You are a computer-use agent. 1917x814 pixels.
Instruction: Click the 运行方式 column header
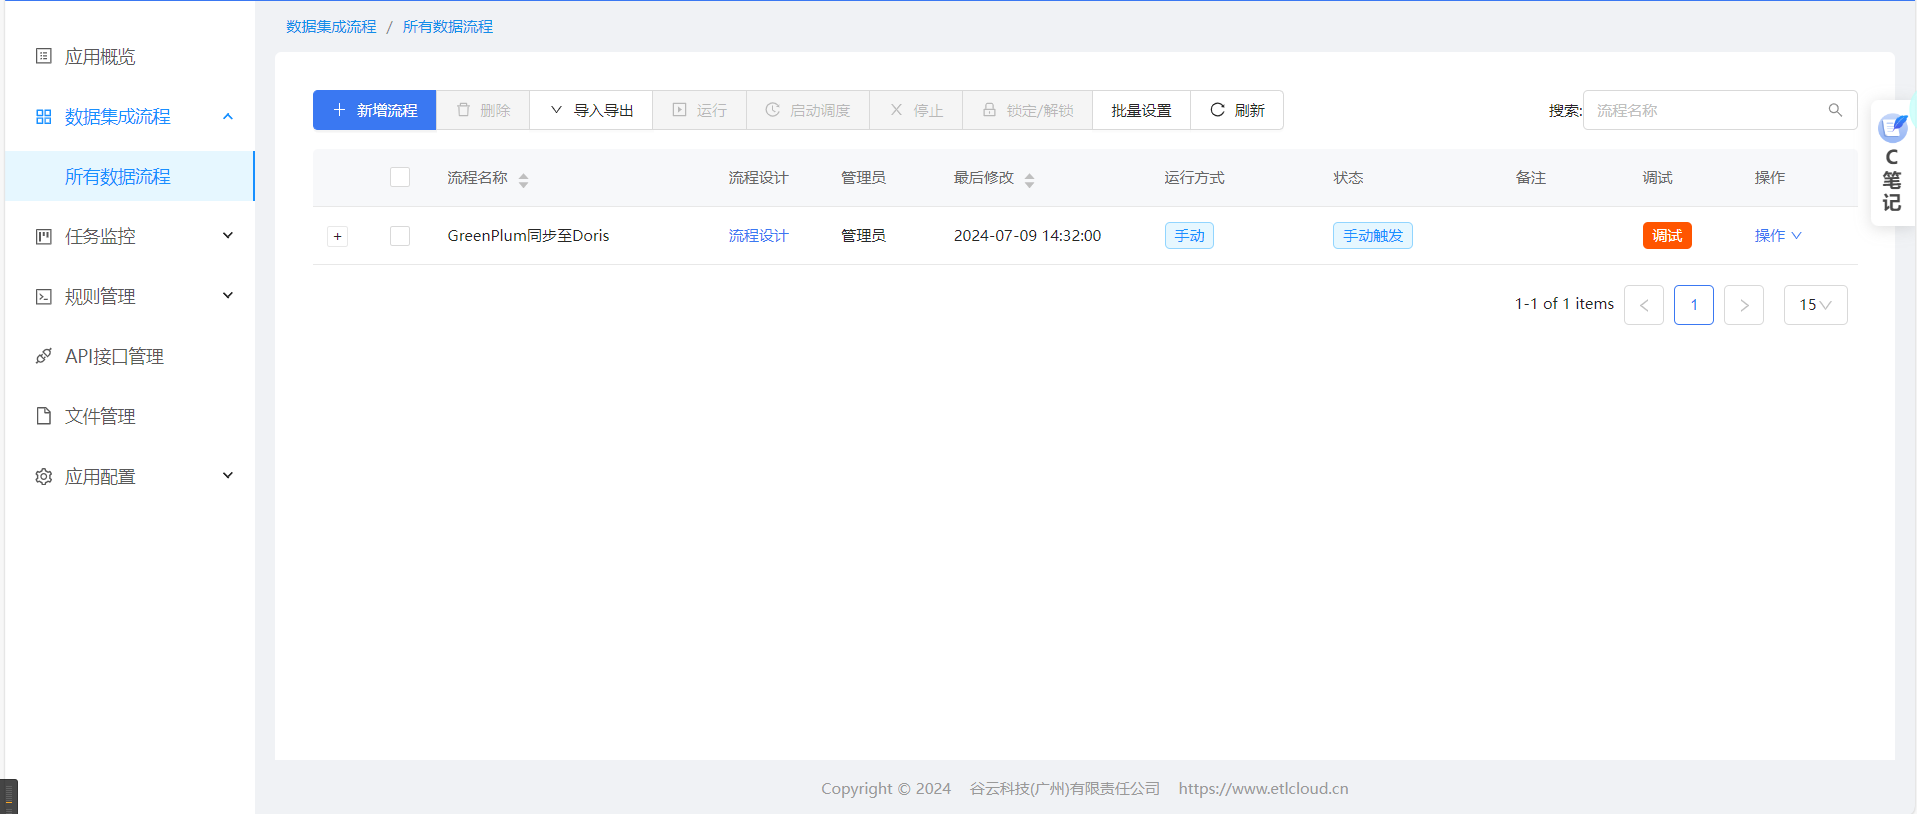click(1194, 178)
